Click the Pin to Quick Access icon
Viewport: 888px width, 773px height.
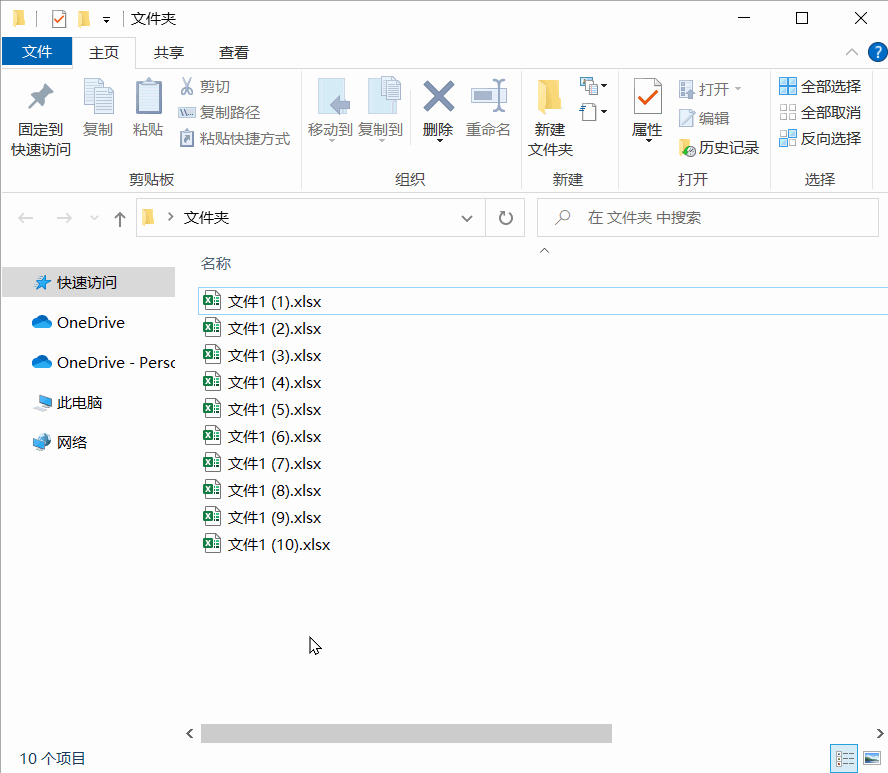pyautogui.click(x=40, y=98)
